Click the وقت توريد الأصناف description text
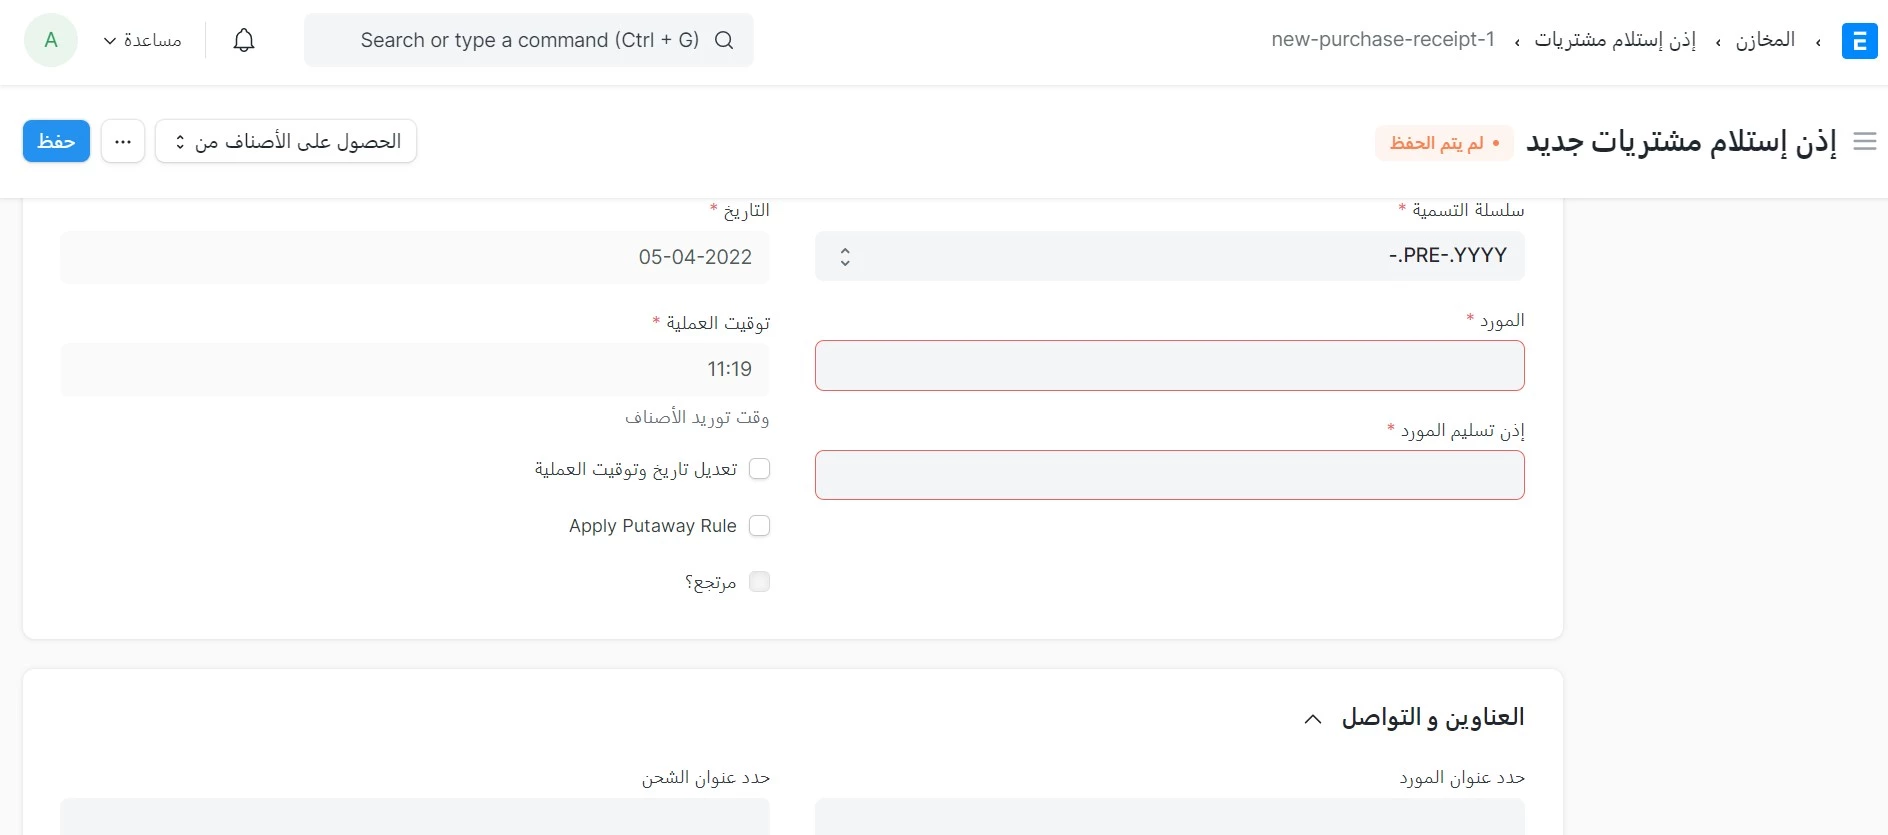1888x835 pixels. pos(697,417)
